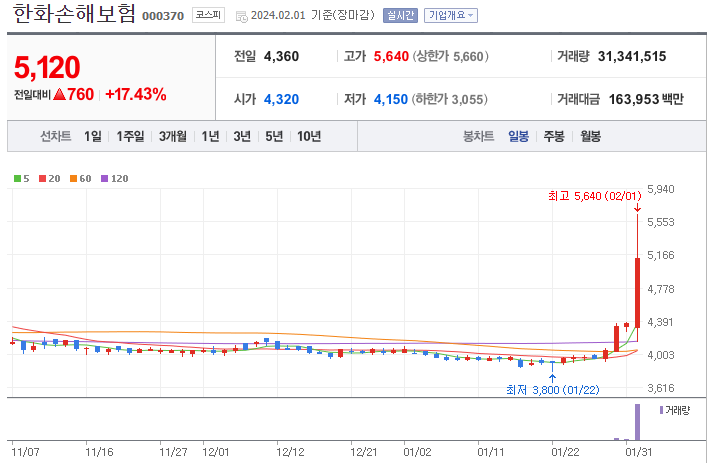Click the purple 120-day moving average swatch

point(105,179)
